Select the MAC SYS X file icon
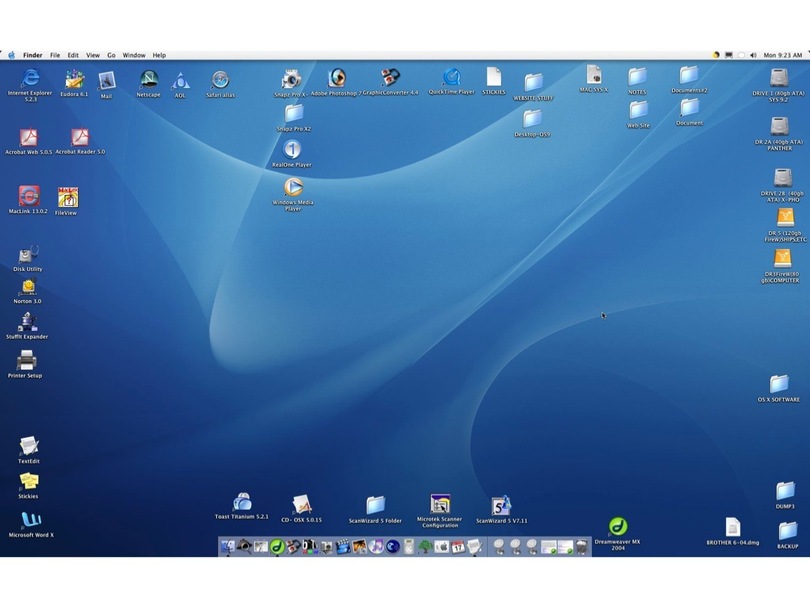Viewport: 810px width, 608px height. (594, 74)
